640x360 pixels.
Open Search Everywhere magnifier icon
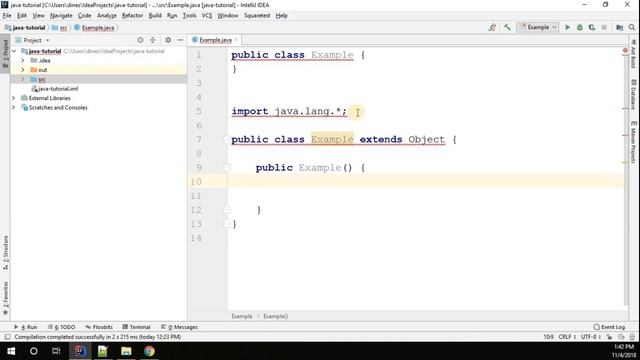[x=632, y=27]
